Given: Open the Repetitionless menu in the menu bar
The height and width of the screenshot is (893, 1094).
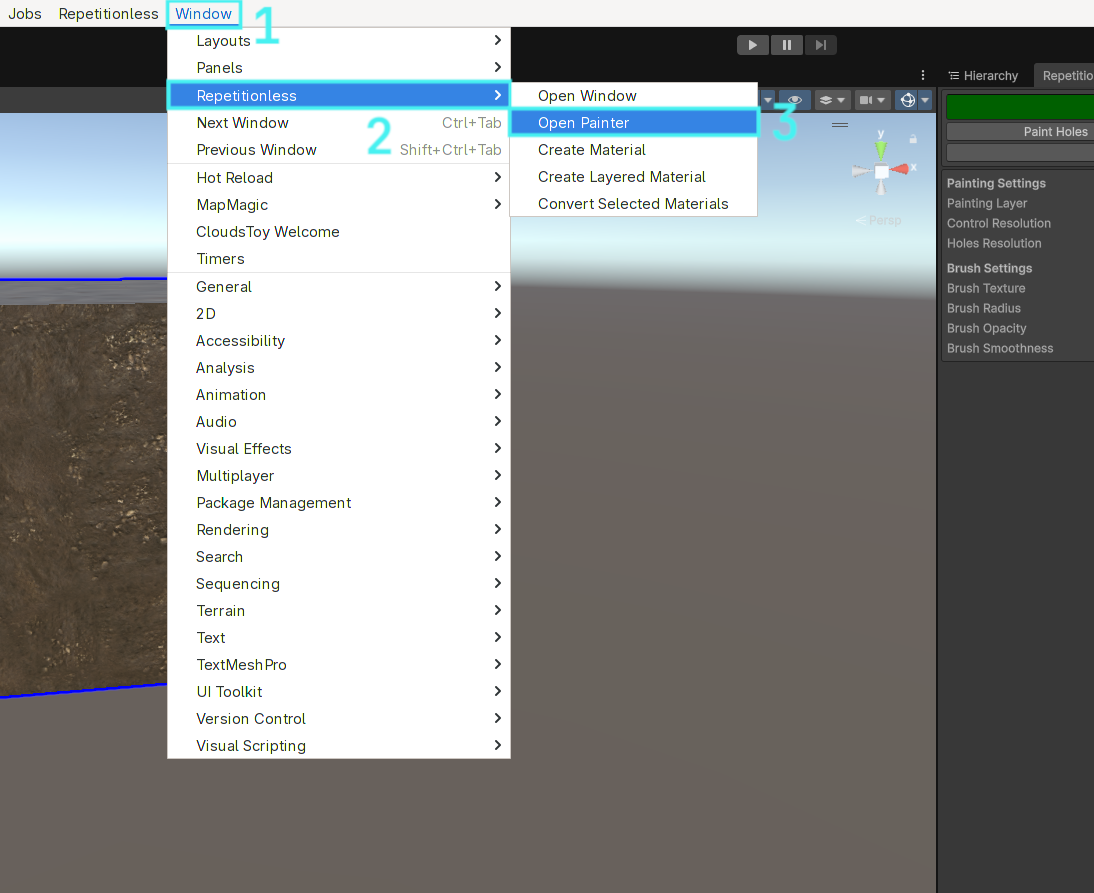Looking at the screenshot, I should click(x=109, y=14).
